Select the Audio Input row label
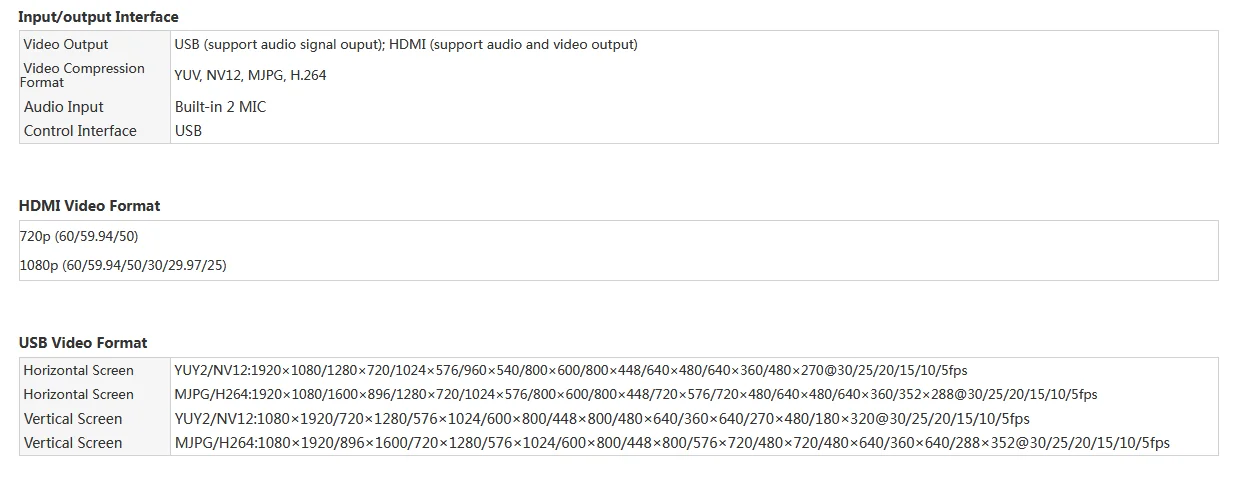This screenshot has height=496, width=1244. 64,107
